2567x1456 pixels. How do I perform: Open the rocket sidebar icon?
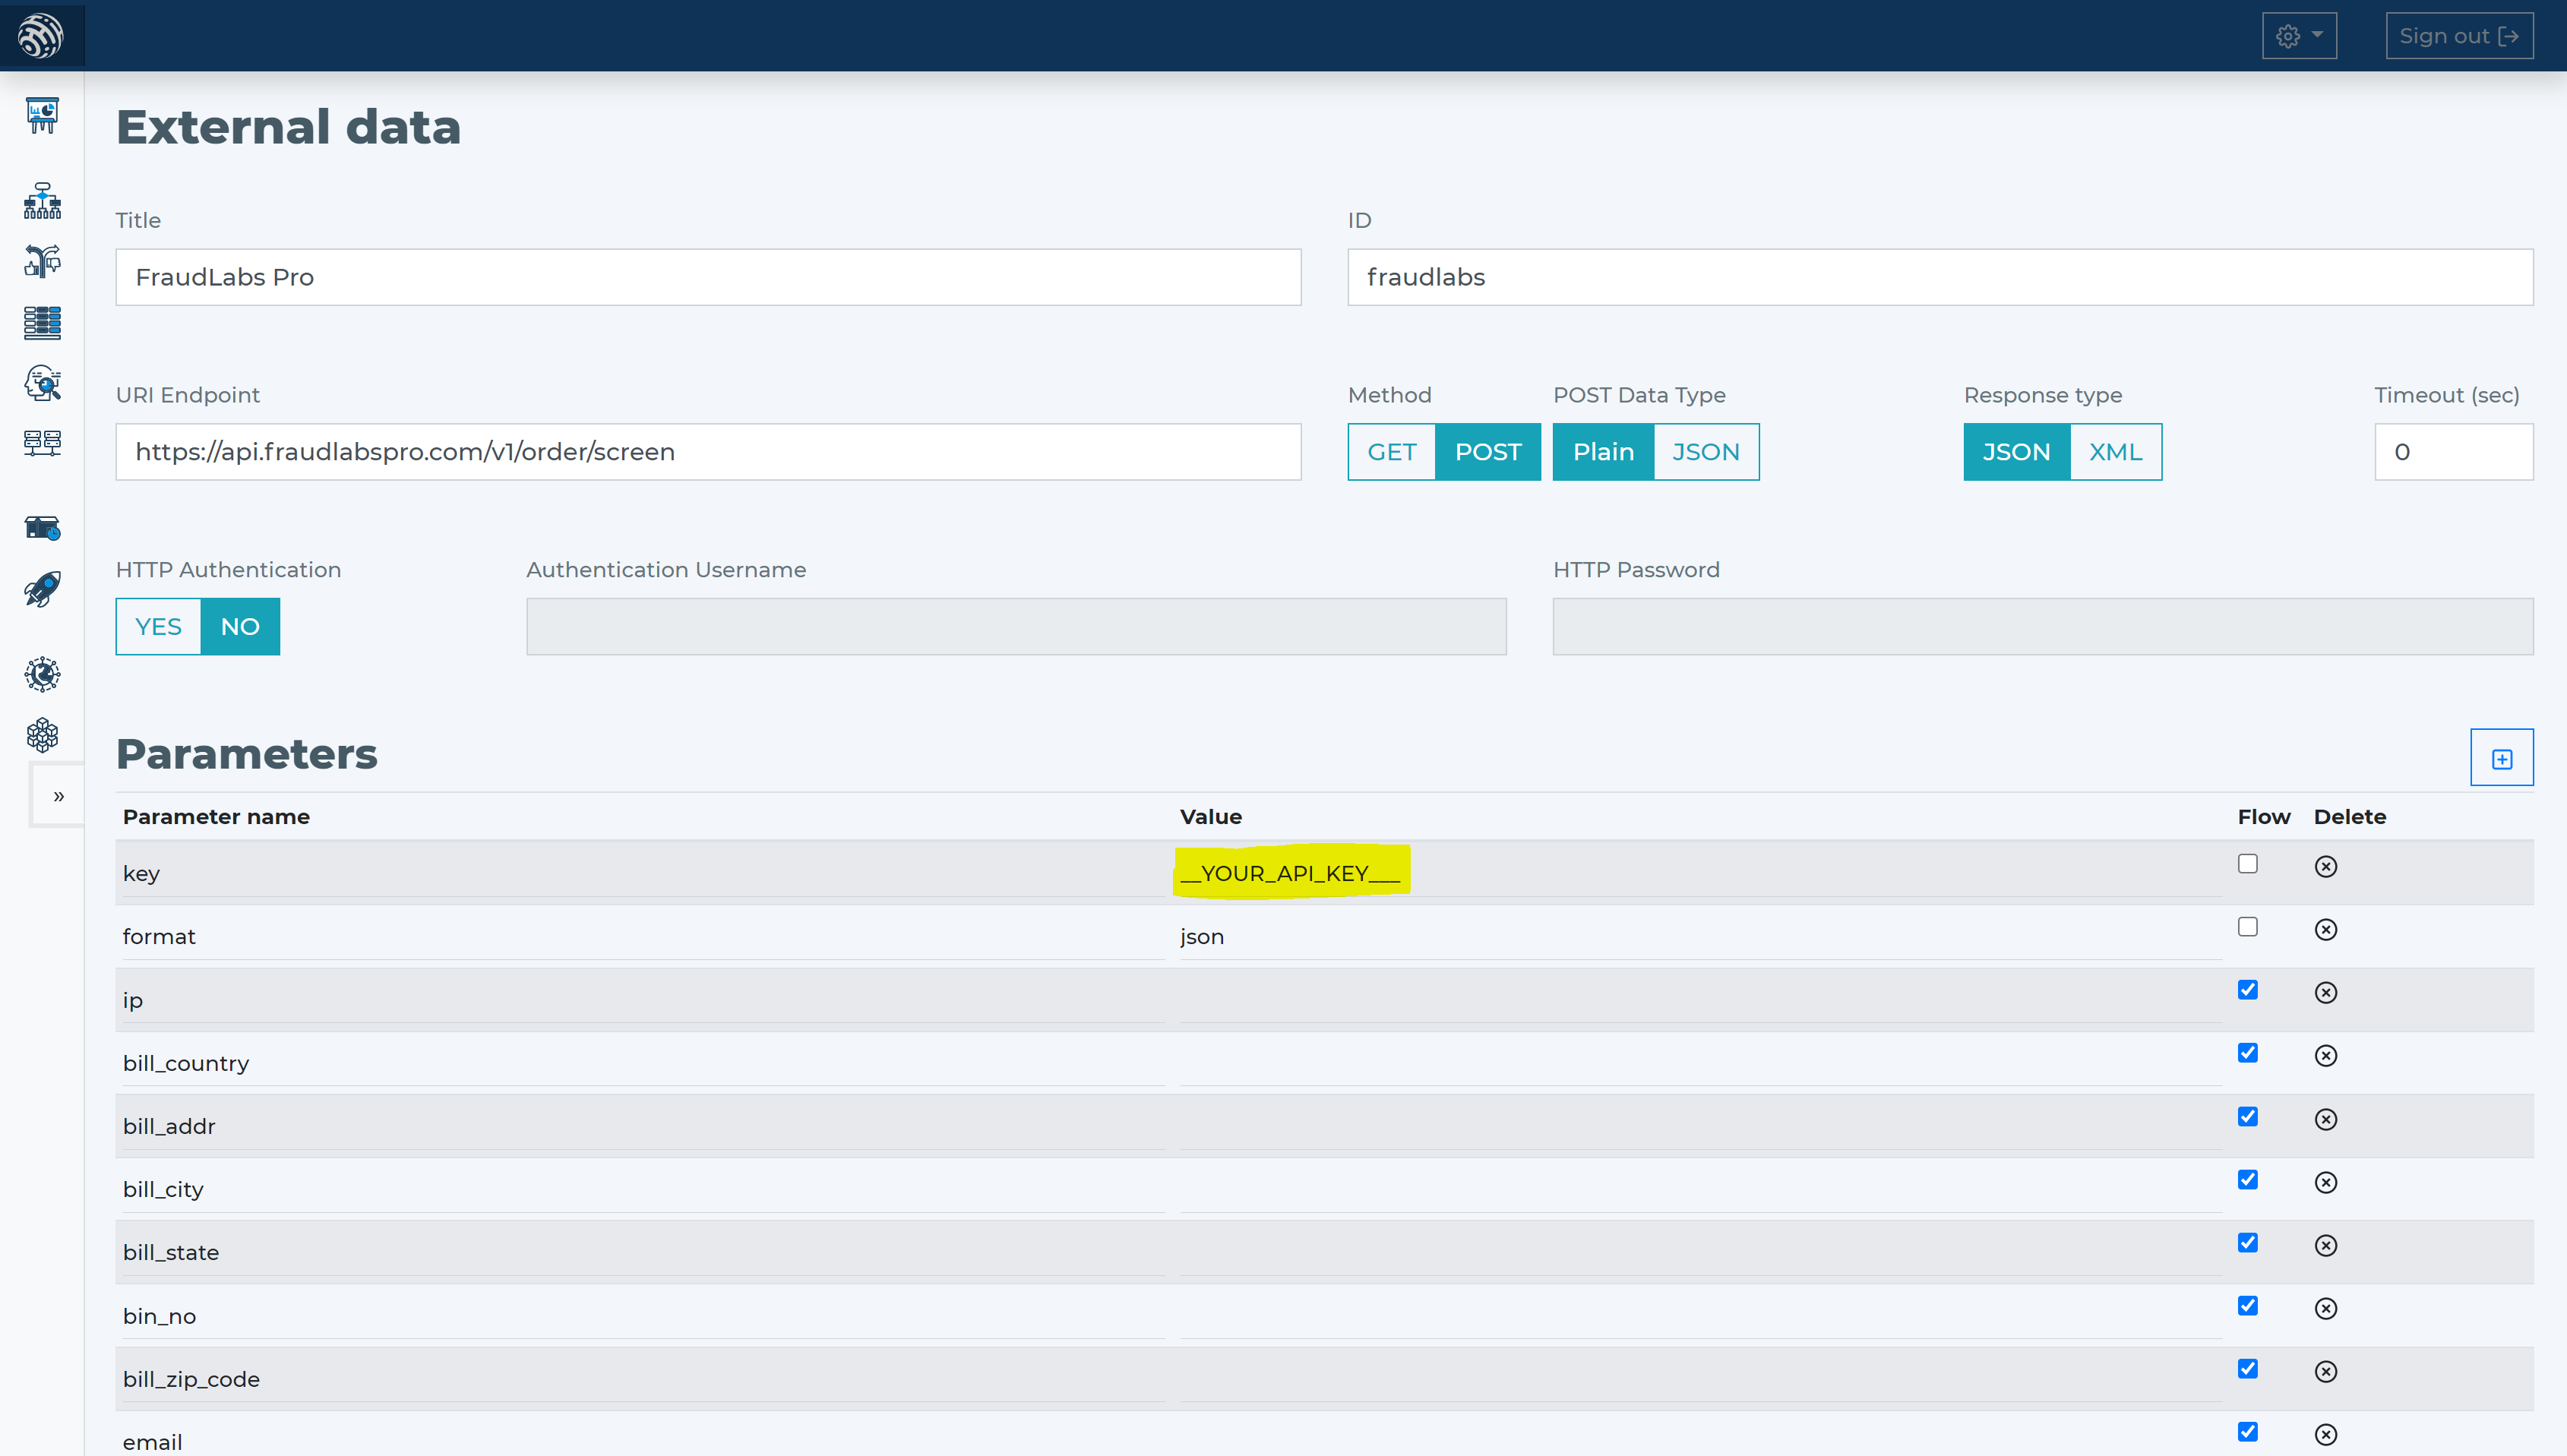42,589
